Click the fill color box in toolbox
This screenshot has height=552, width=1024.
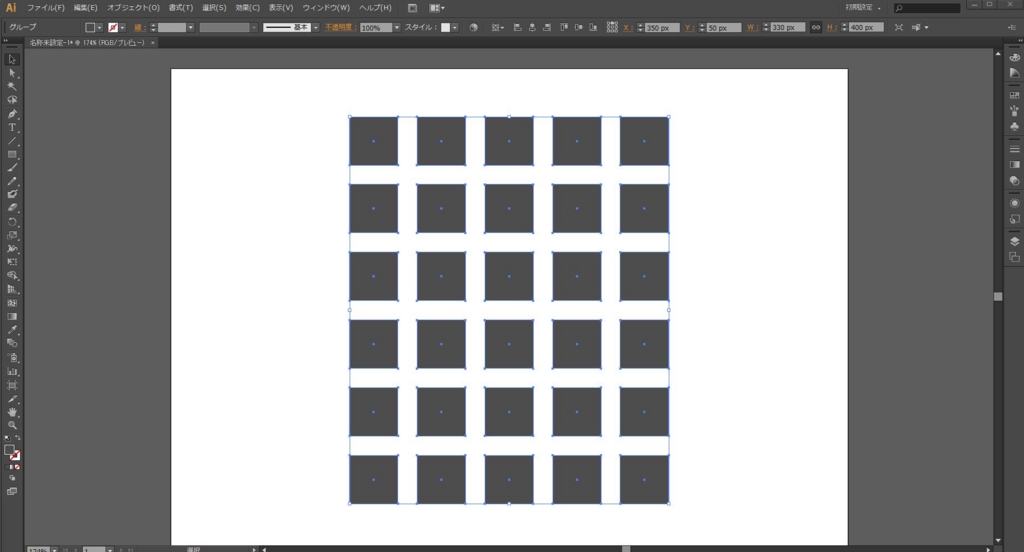pos(9,450)
